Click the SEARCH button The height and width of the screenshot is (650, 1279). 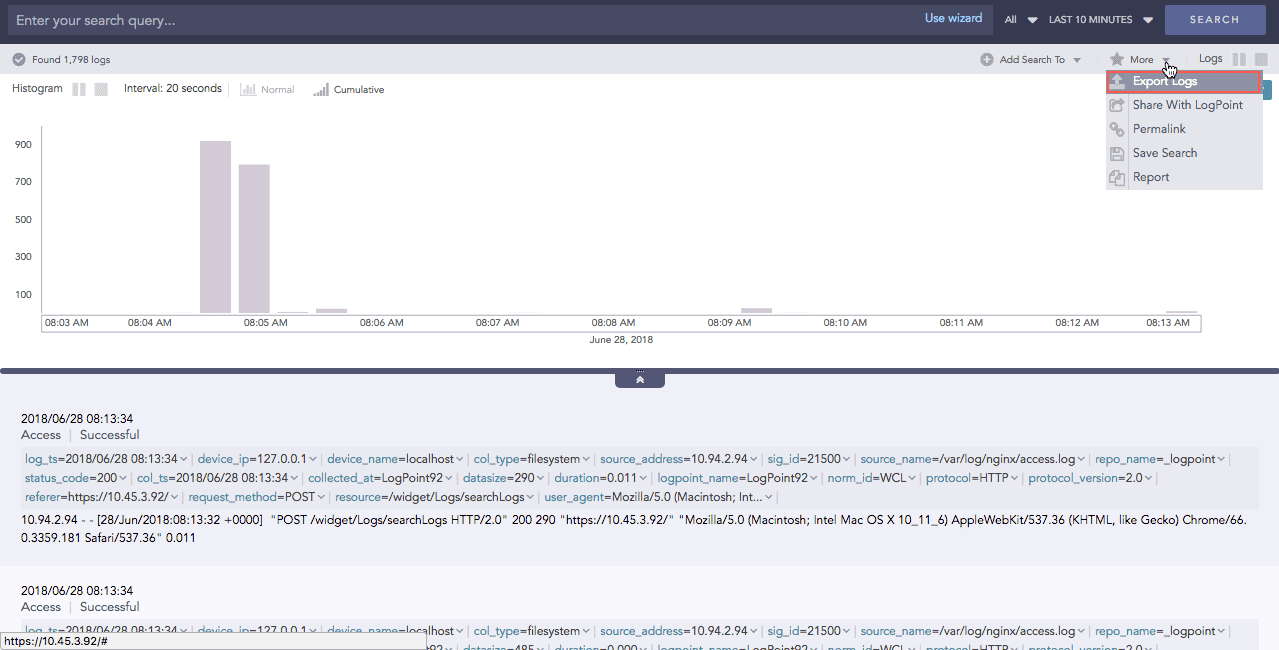pyautogui.click(x=1214, y=19)
